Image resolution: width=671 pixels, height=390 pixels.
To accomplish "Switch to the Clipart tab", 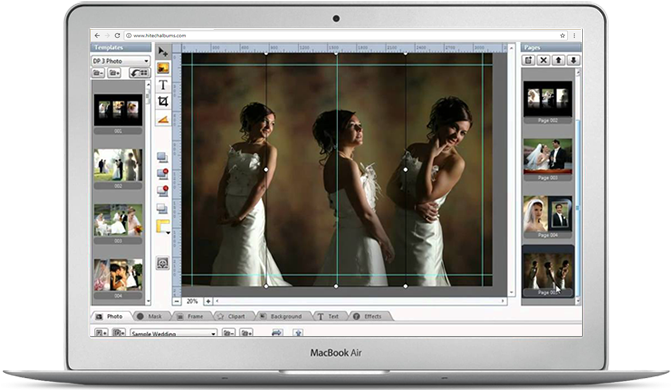I will pyautogui.click(x=232, y=316).
